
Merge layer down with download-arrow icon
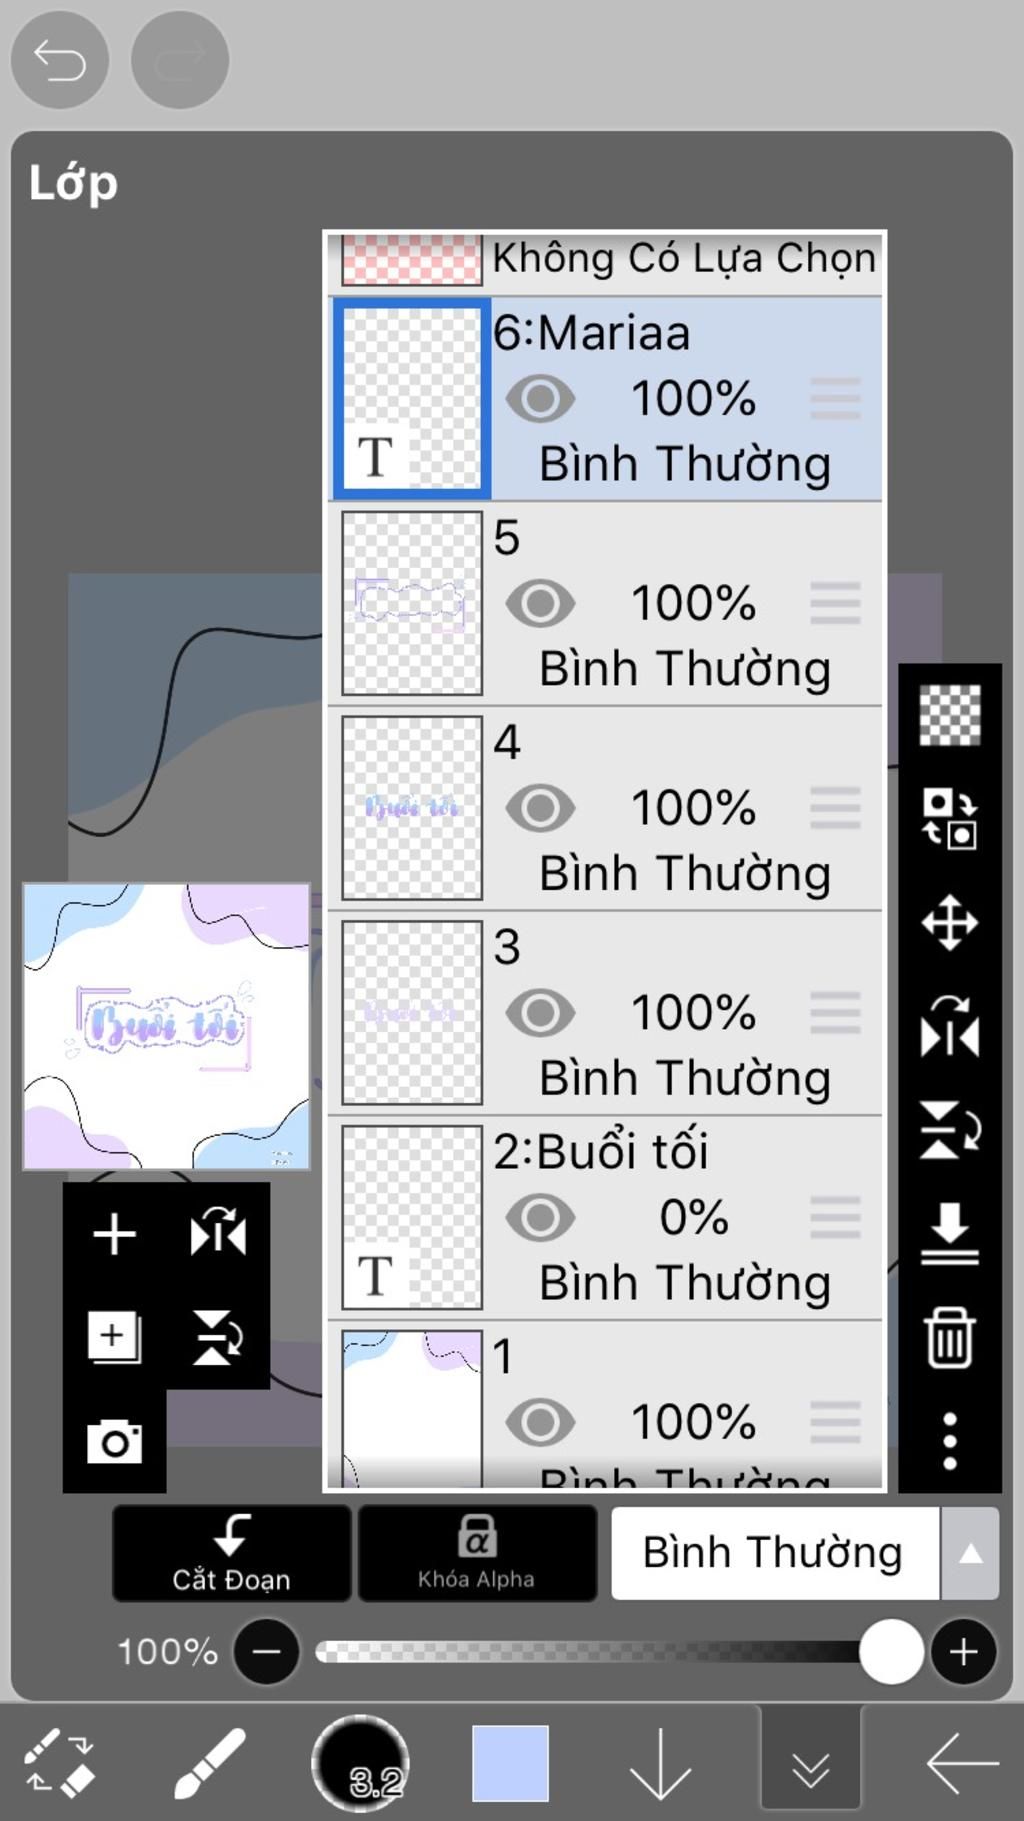(949, 1234)
